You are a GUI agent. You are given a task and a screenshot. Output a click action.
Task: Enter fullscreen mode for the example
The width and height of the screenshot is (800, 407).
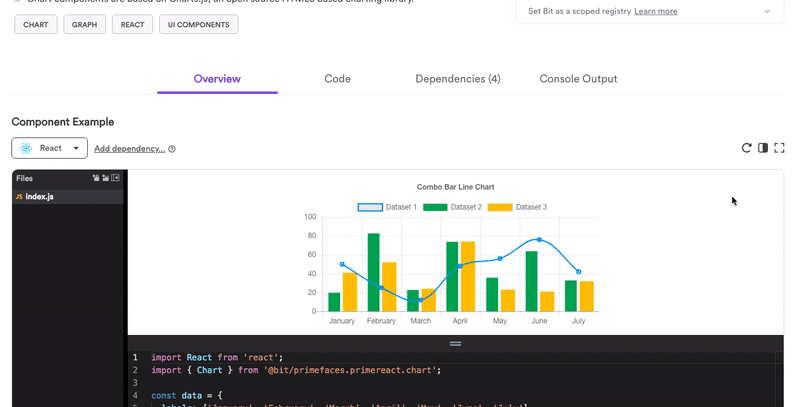[x=780, y=148]
